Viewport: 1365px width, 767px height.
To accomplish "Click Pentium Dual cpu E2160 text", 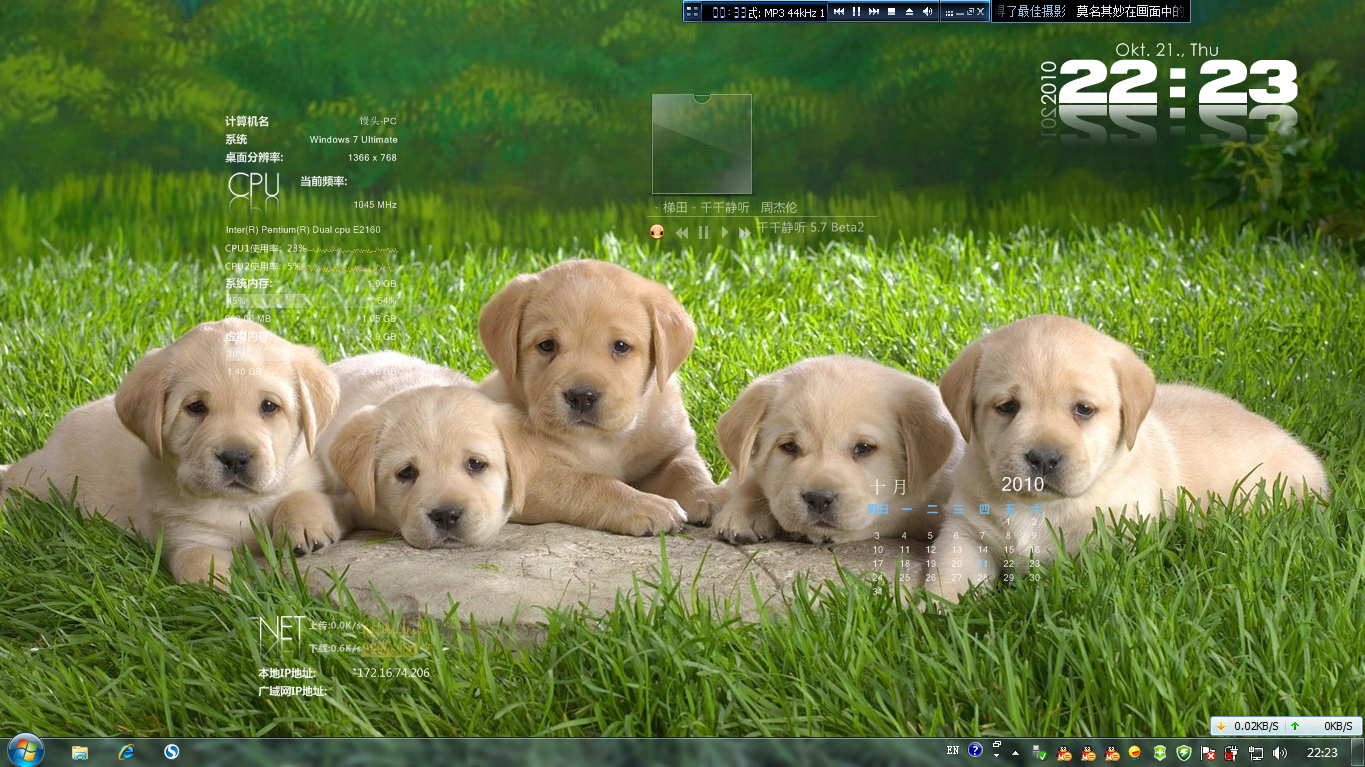I will 303,230.
